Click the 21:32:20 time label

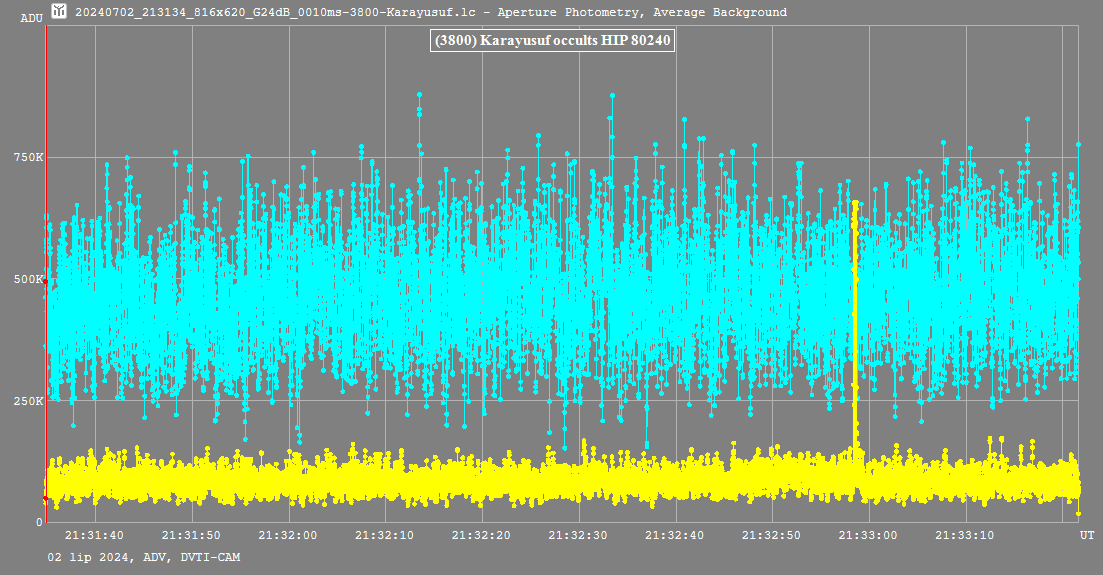coord(481,536)
